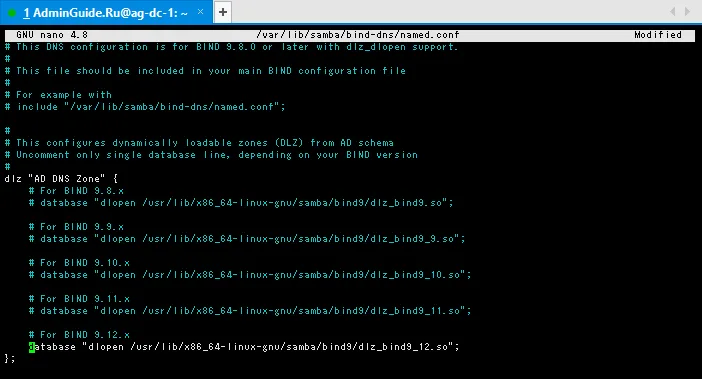The image size is (702, 379).
Task: Close the AdminGuide.Ru@ag-dc-1 tab
Action: coord(201,12)
